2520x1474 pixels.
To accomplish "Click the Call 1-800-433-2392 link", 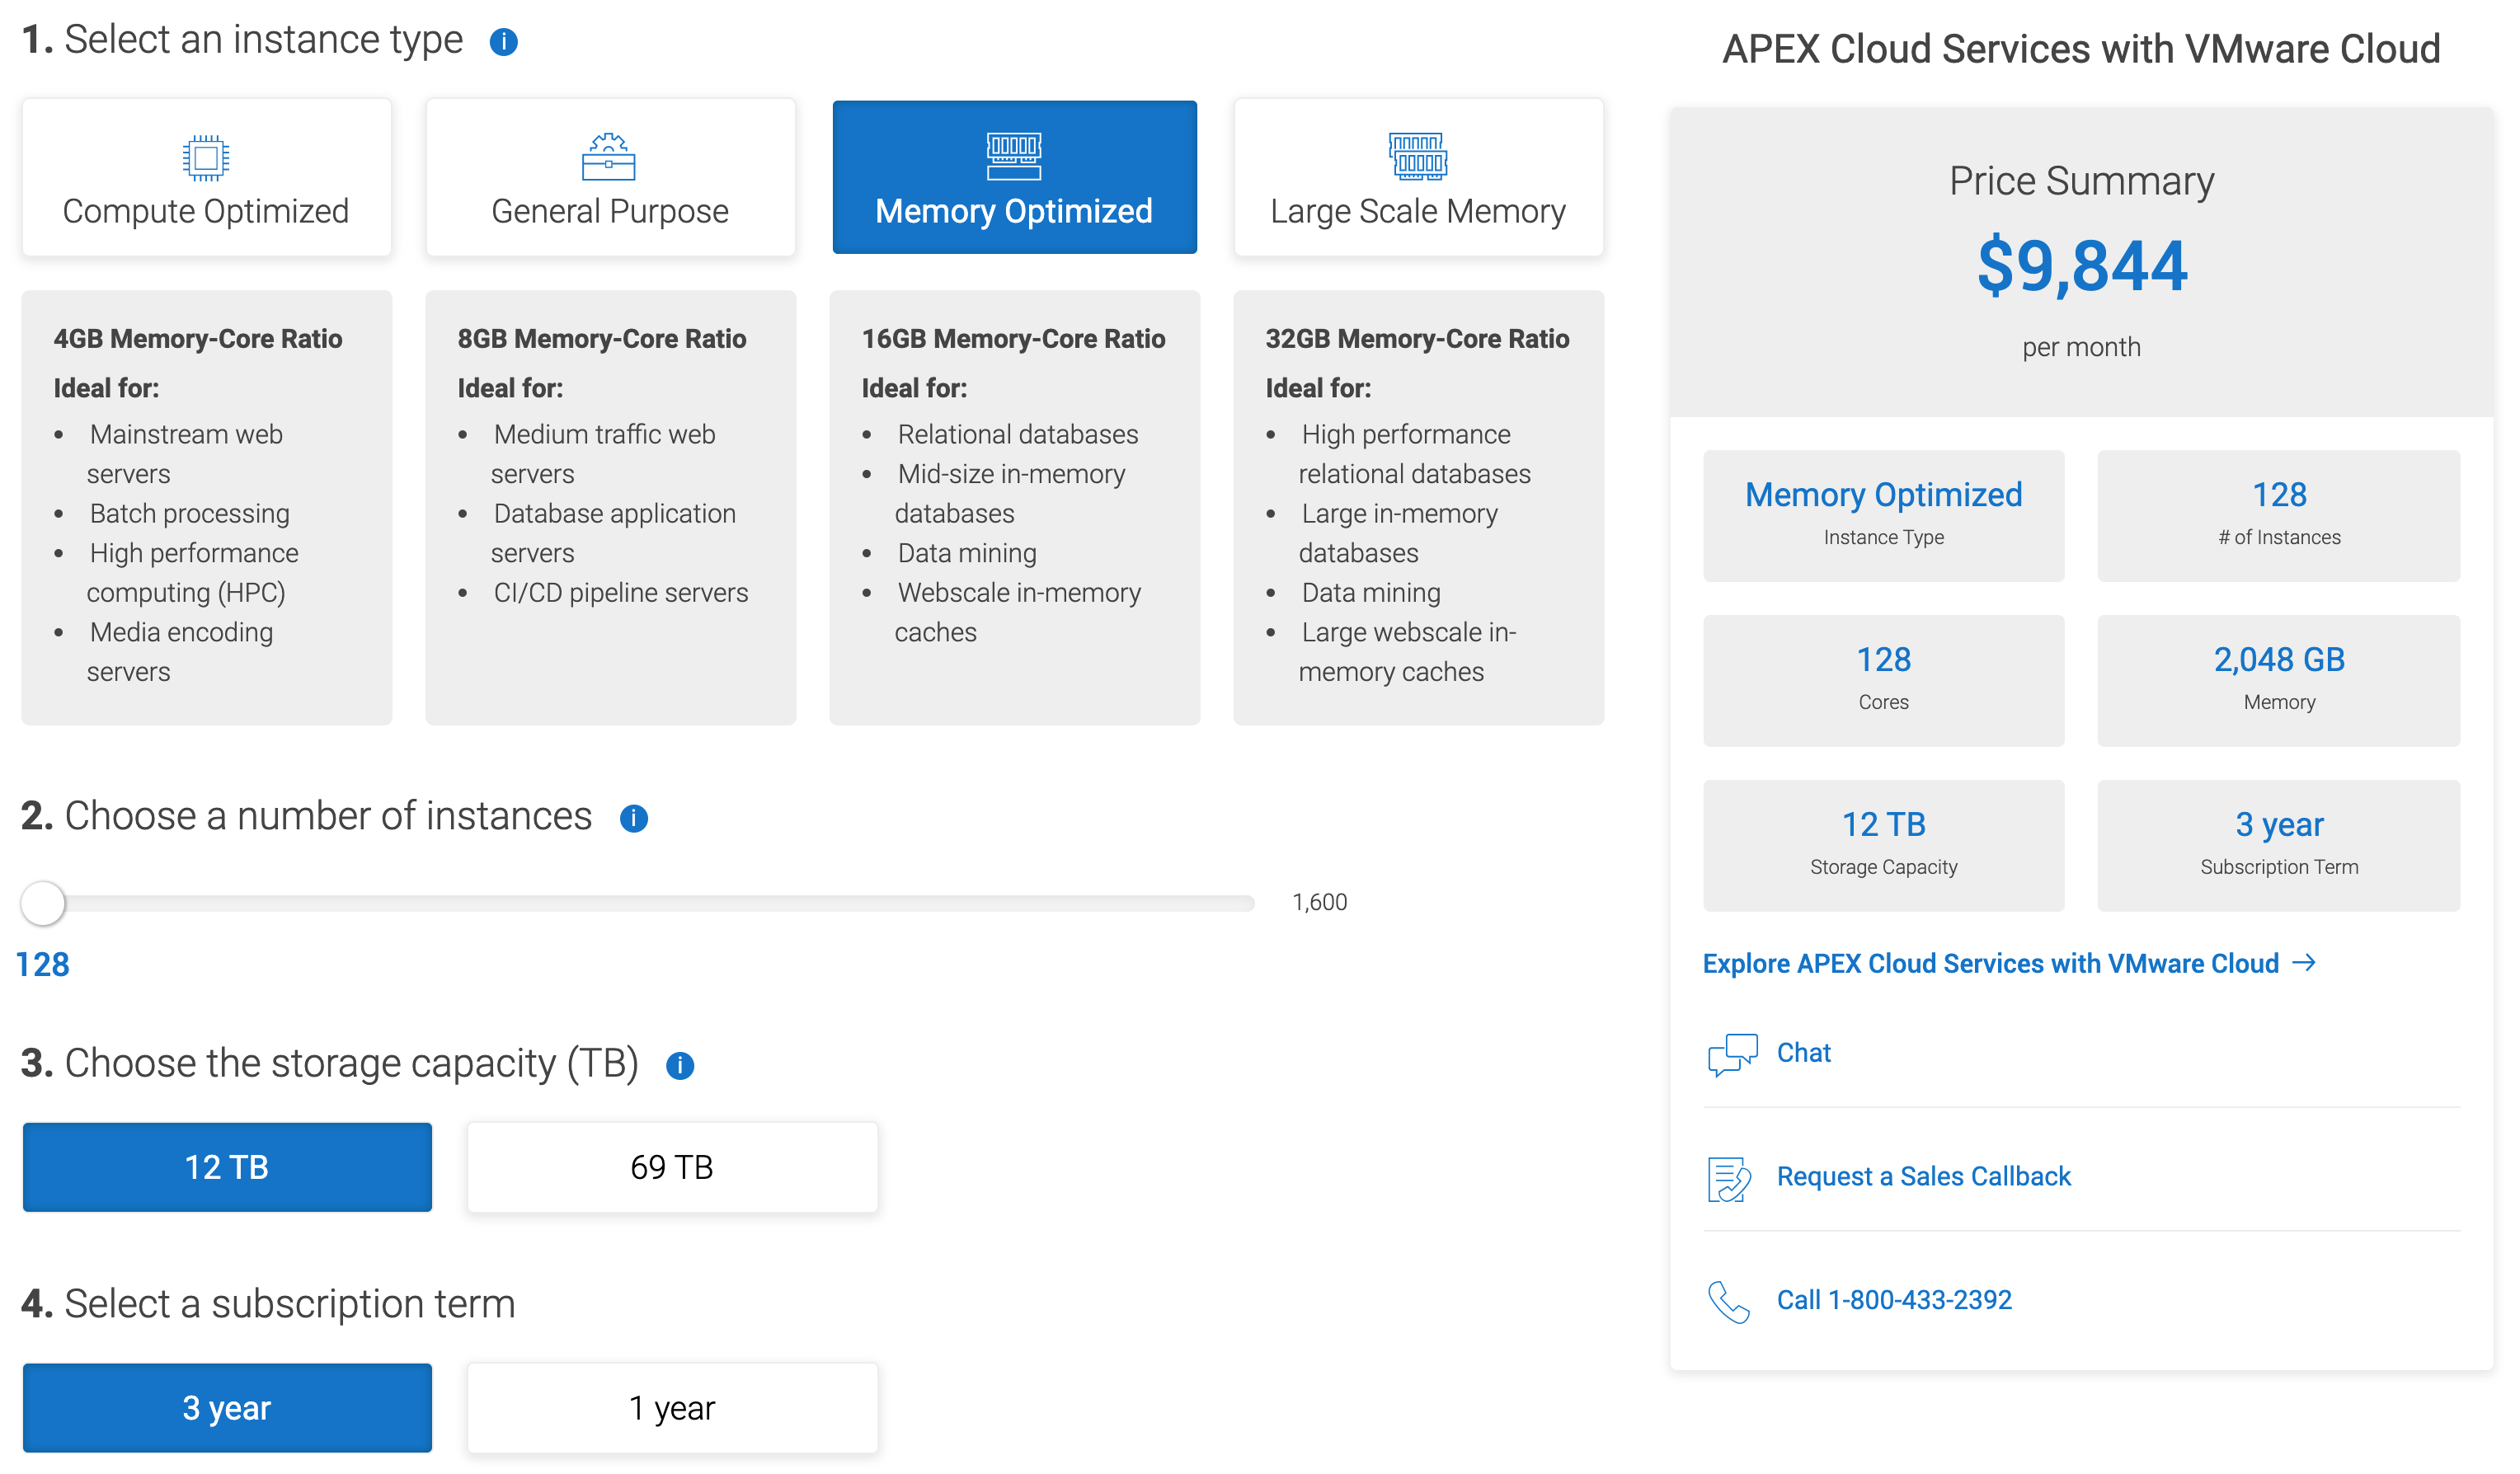I will pyautogui.click(x=1893, y=1300).
